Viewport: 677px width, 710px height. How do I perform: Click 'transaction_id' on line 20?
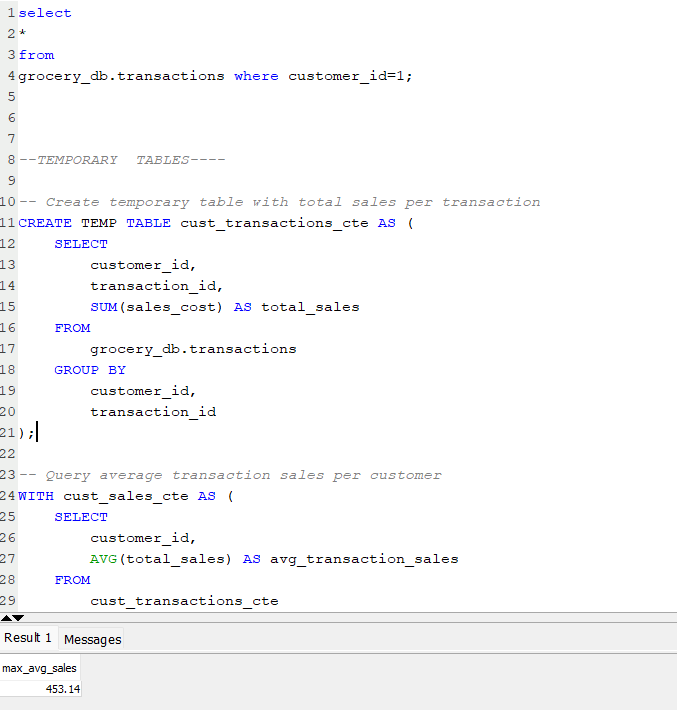click(x=153, y=412)
